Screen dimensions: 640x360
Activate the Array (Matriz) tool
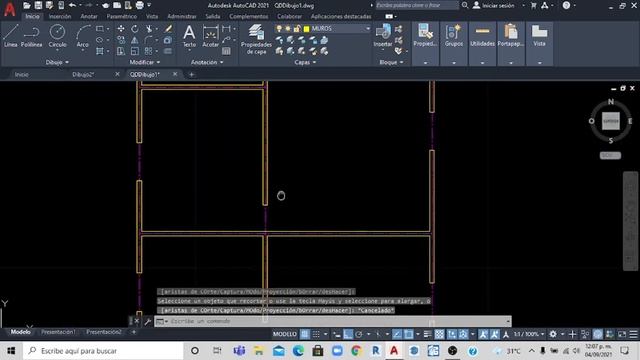(x=148, y=51)
